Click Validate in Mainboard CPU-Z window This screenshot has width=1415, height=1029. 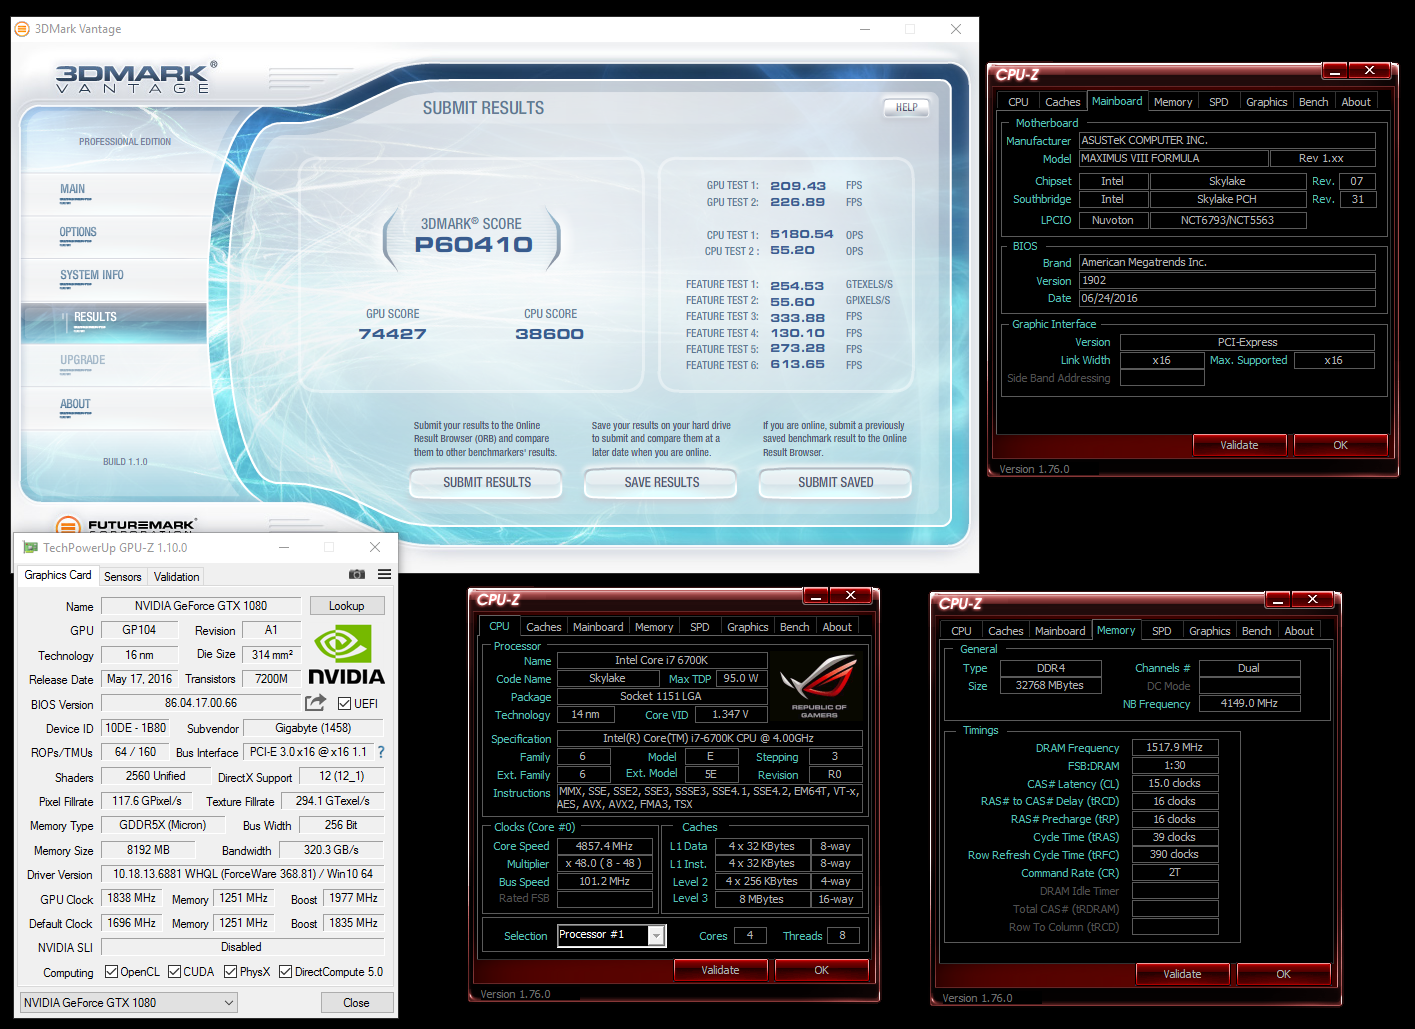1239,445
